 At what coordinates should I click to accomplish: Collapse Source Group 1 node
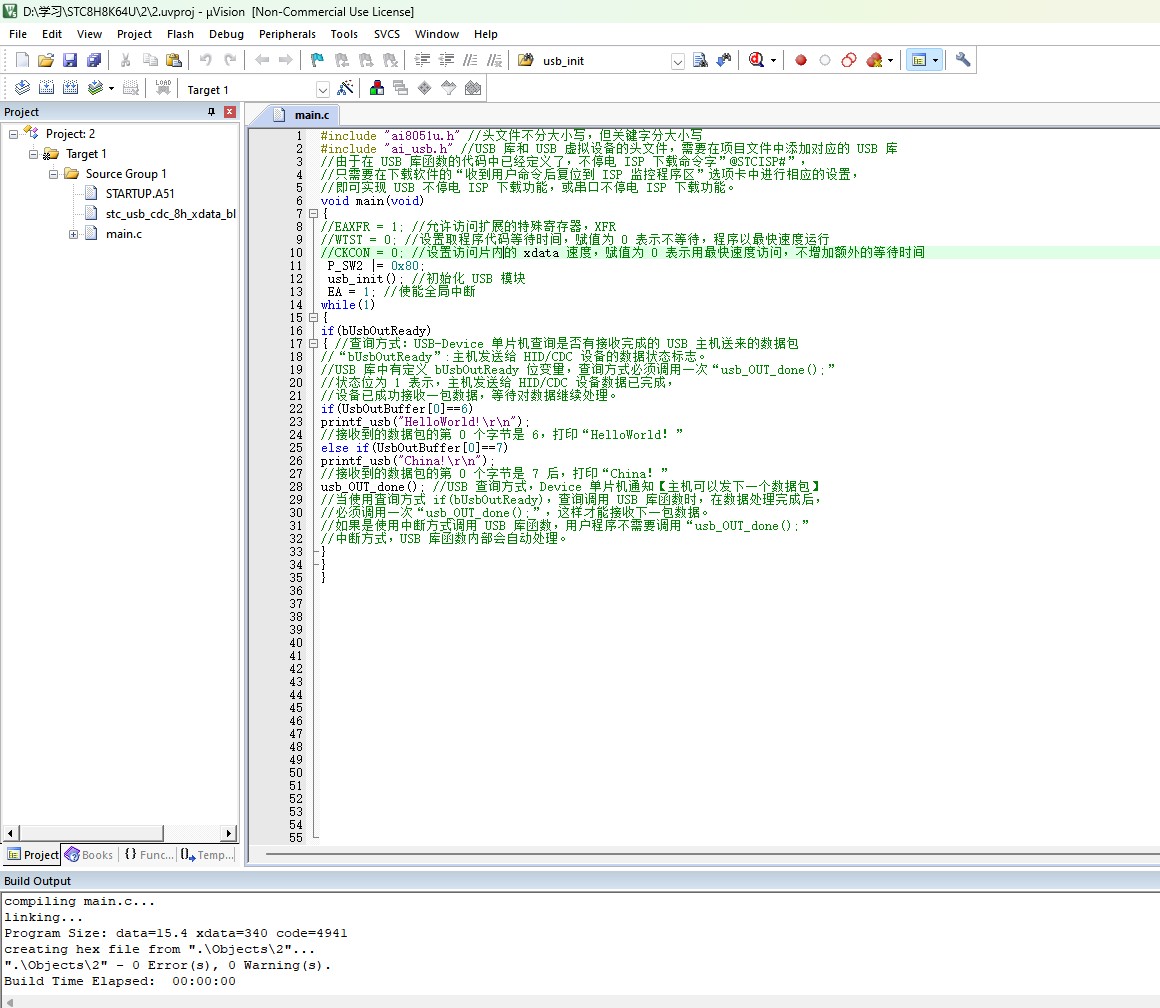(53, 174)
